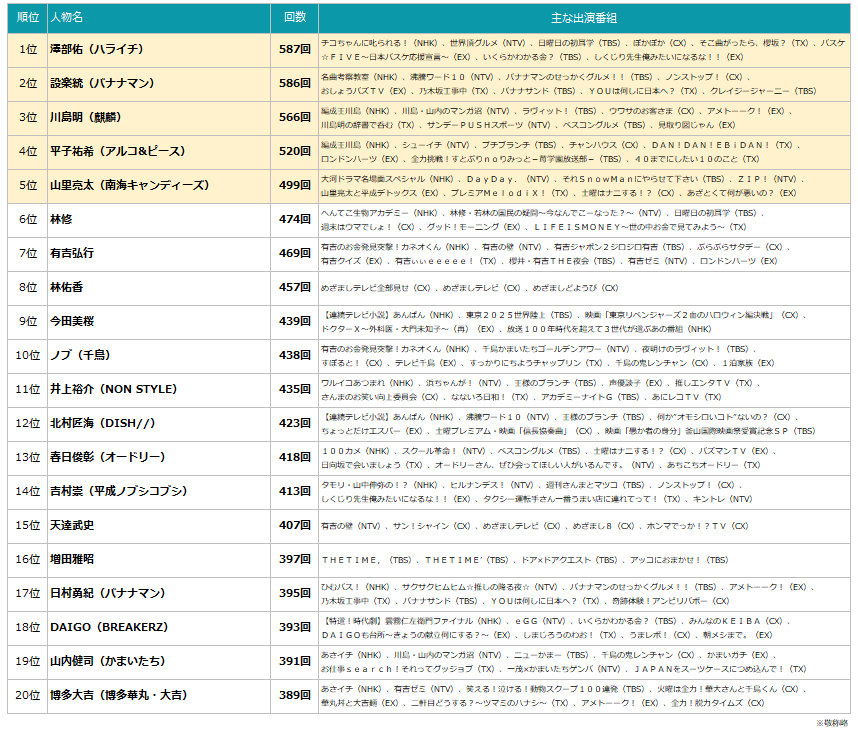Click the 4位 rank cell
858x730 pixels.
point(27,151)
